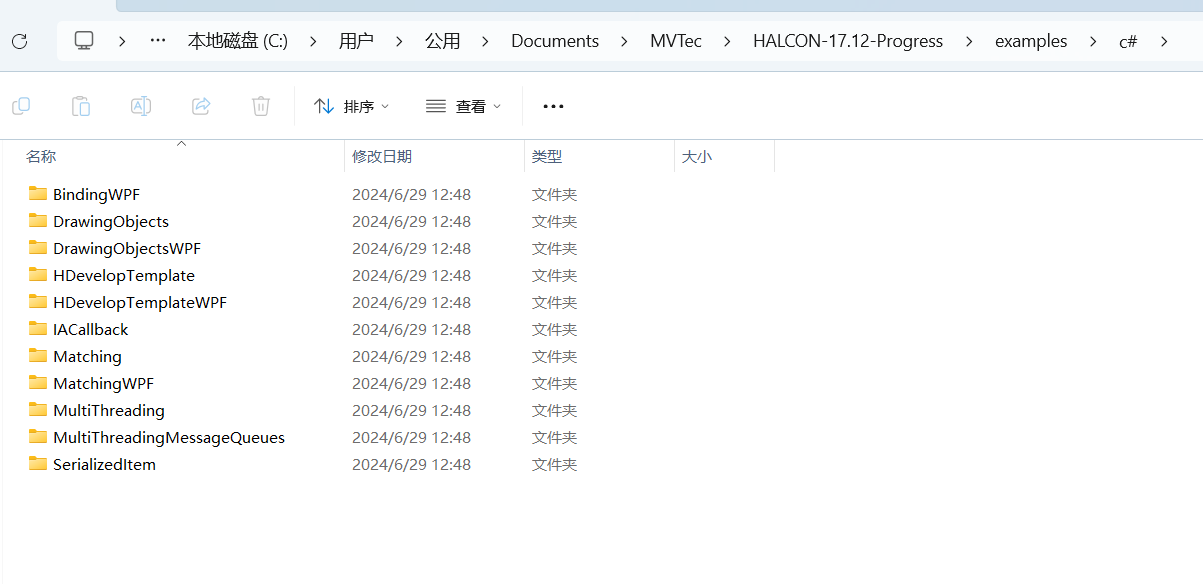This screenshot has height=584, width=1203.
Task: Click 文件夹 type in the Matching row
Action: point(554,356)
